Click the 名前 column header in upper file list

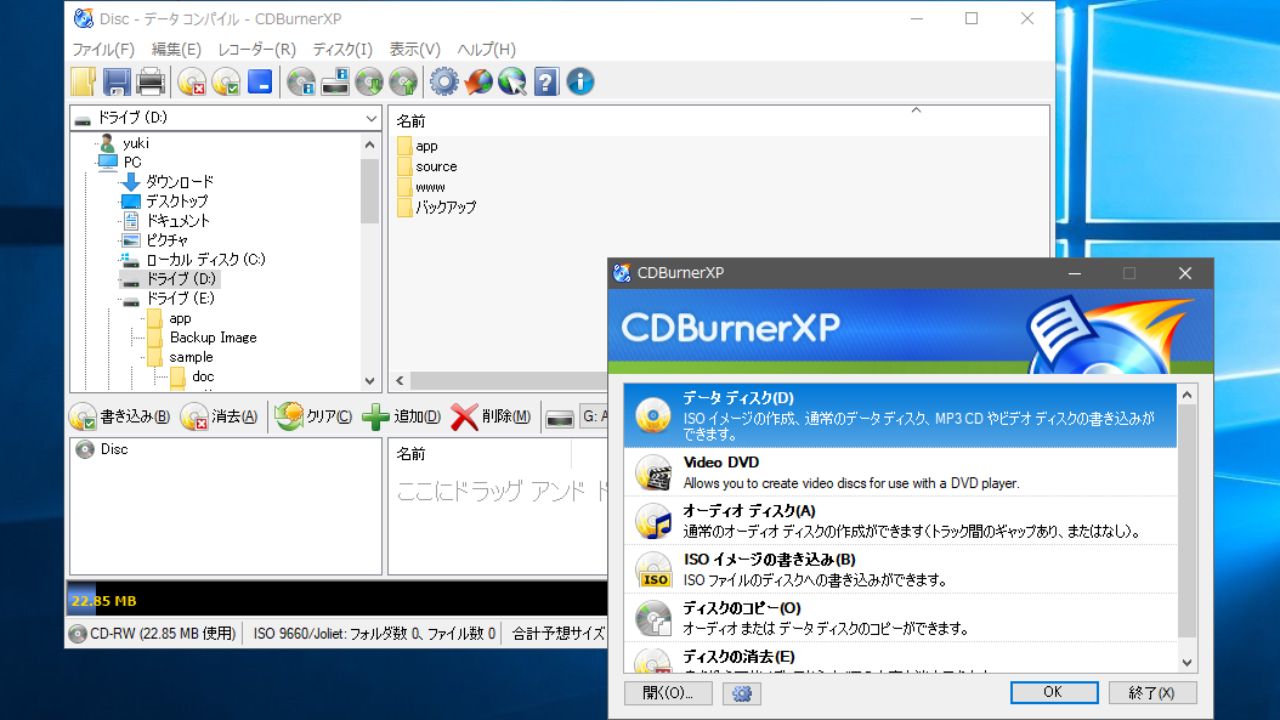click(411, 121)
